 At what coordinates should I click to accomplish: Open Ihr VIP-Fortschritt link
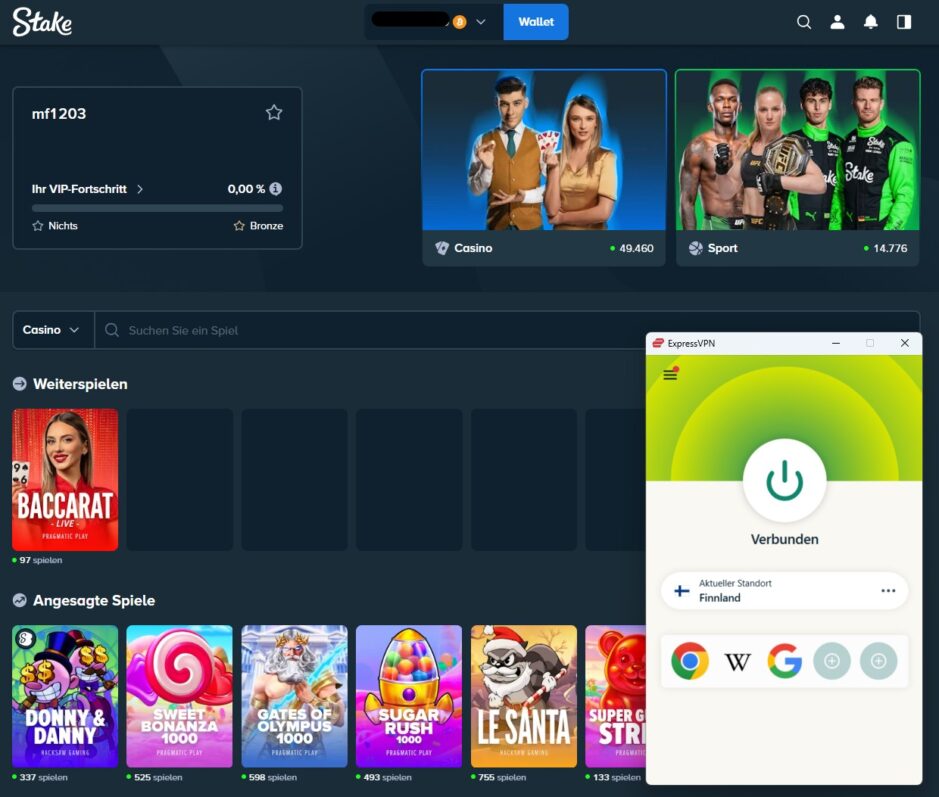pos(88,189)
